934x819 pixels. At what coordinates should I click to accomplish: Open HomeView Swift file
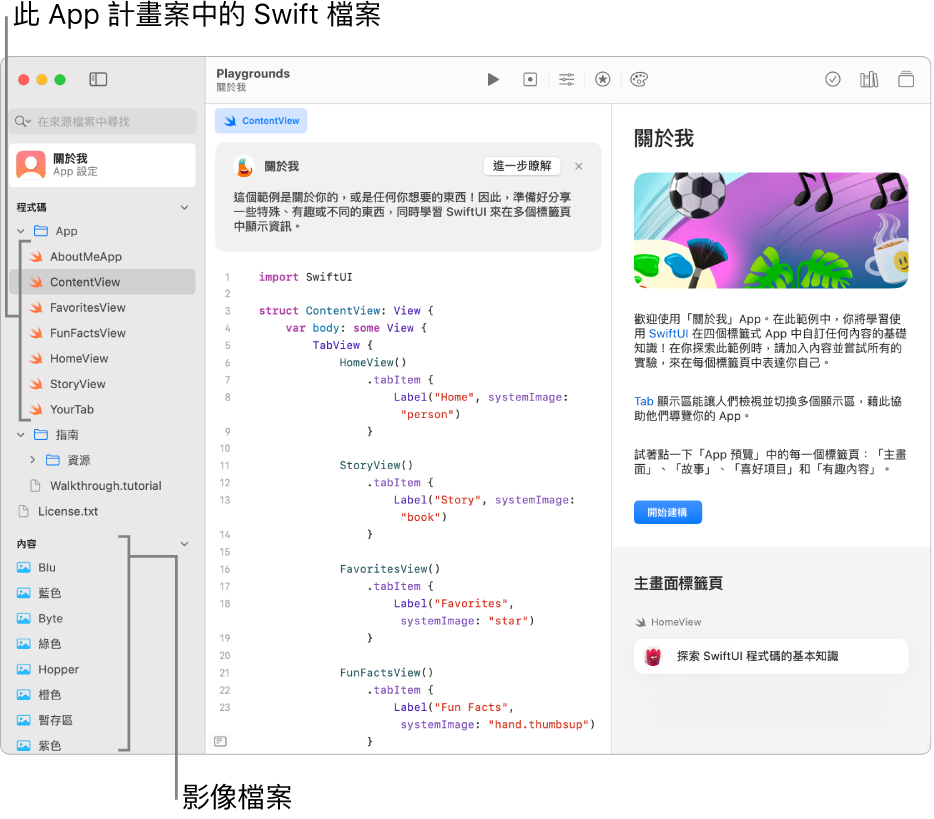point(102,359)
